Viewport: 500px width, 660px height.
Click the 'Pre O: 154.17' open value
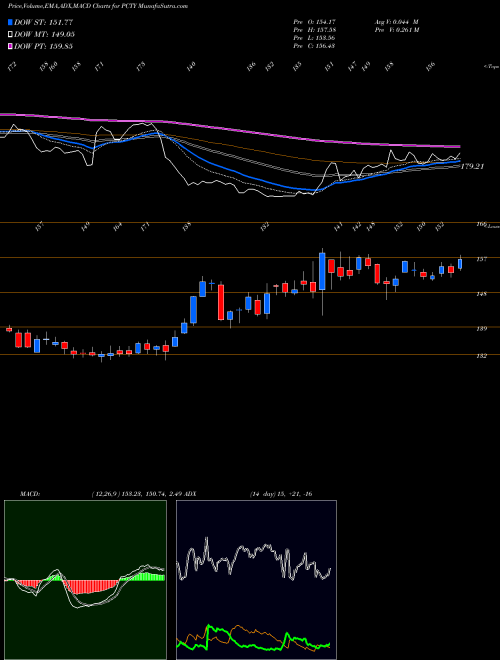314,21
